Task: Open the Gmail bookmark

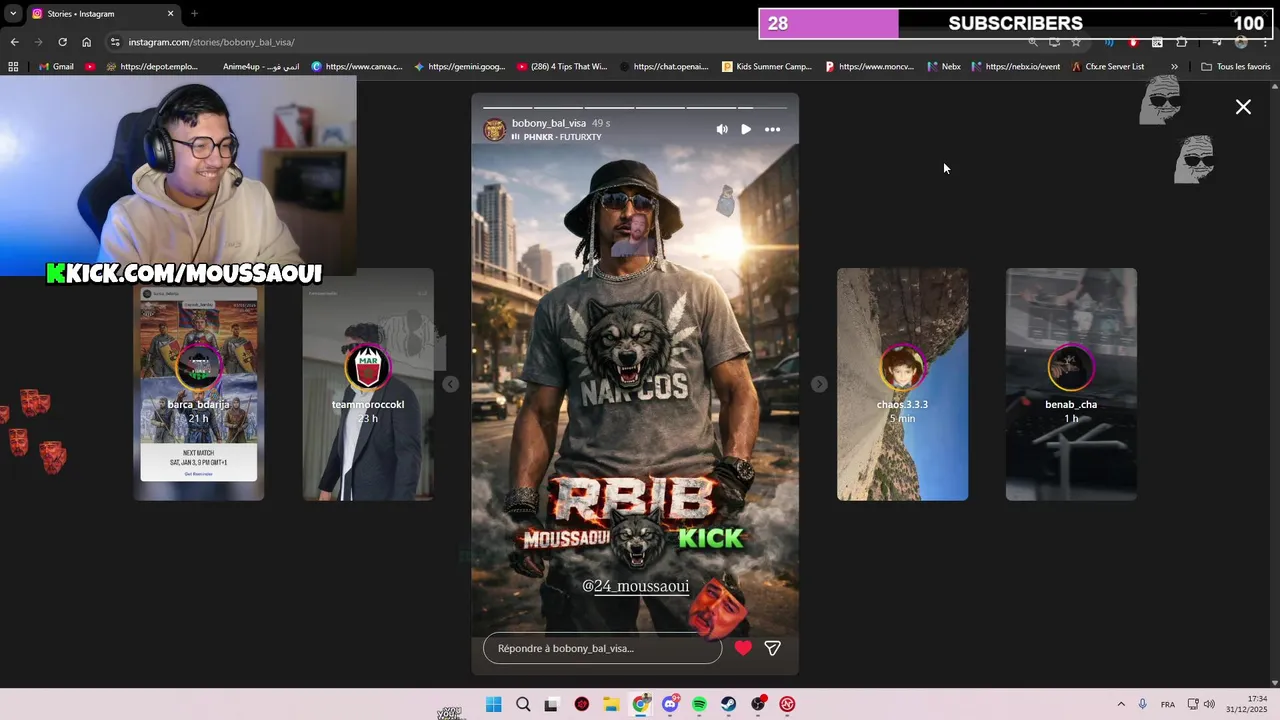Action: [x=55, y=67]
